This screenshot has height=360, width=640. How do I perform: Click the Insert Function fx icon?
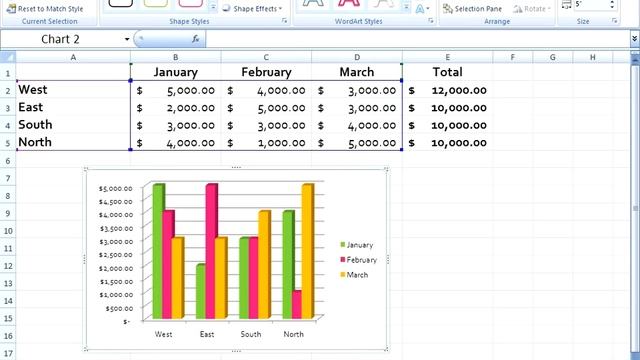(x=196, y=39)
